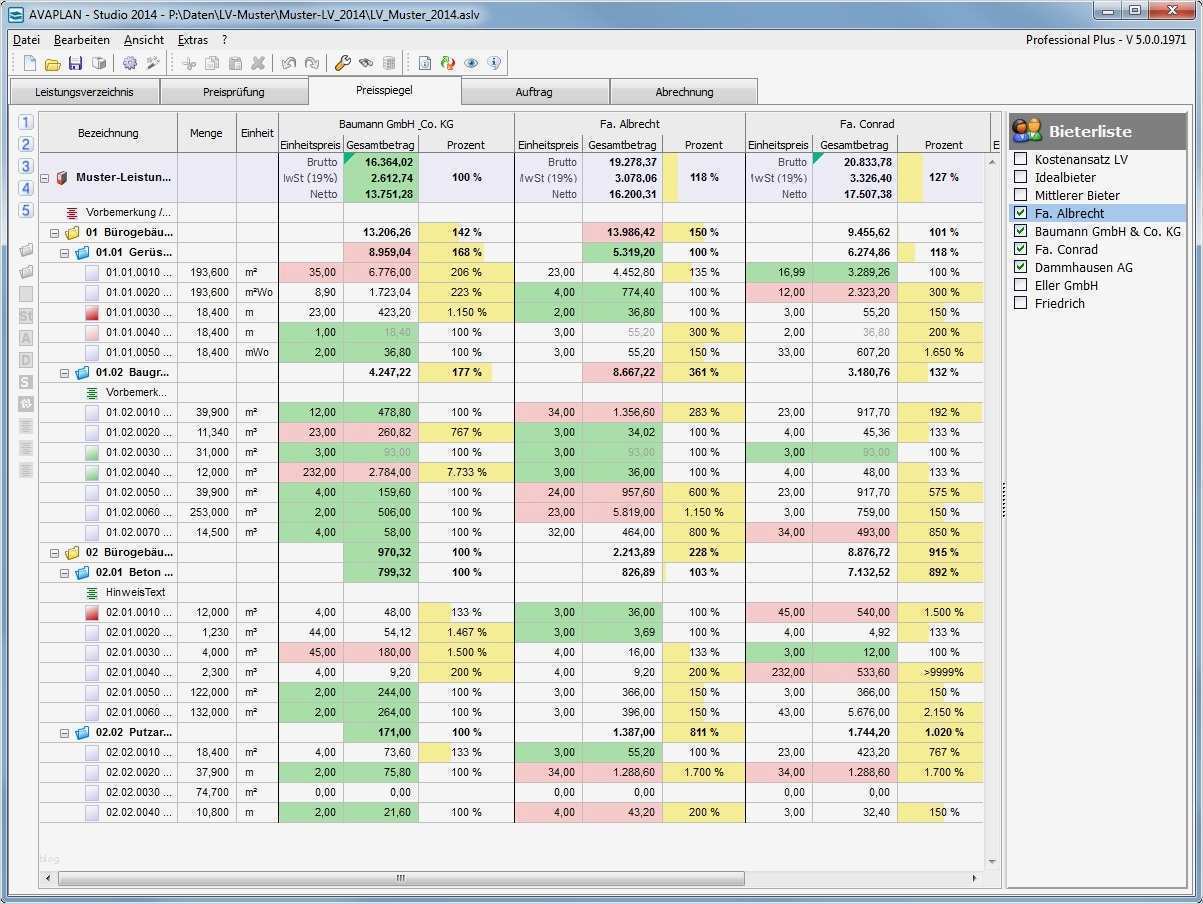The image size is (1203, 904).
Task: Click the binoculars search icon
Action: click(367, 63)
